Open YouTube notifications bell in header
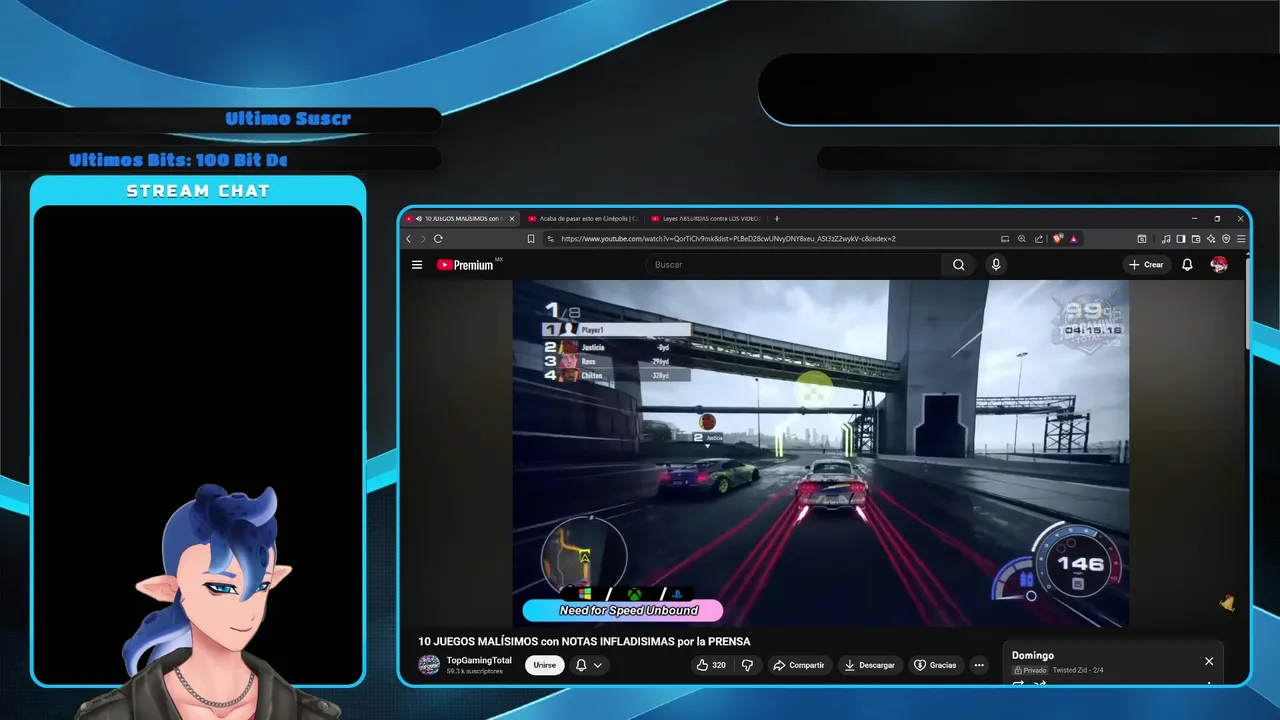Image resolution: width=1280 pixels, height=720 pixels. pos(1187,265)
